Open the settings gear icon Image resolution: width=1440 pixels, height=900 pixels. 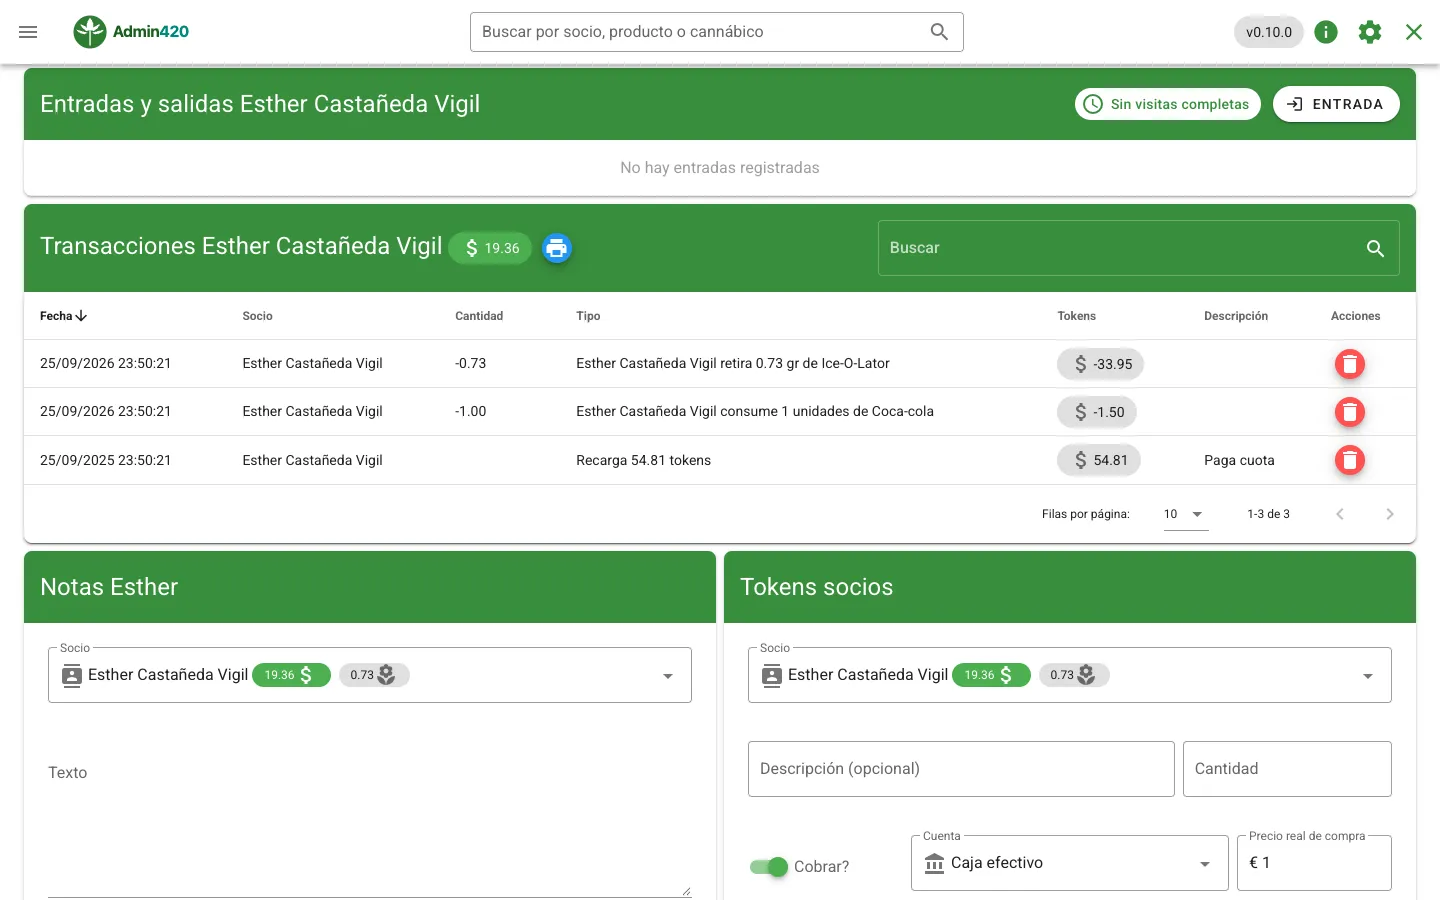1370,32
